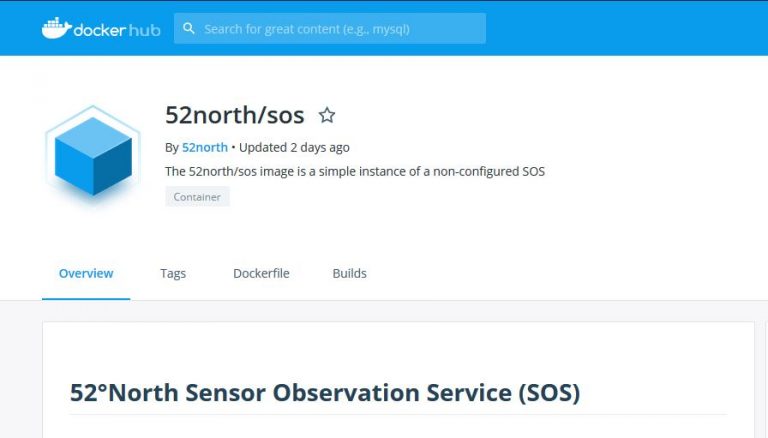This screenshot has height=438, width=768.
Task: Click the Sensor Observation Service README heading
Action: [x=325, y=393]
